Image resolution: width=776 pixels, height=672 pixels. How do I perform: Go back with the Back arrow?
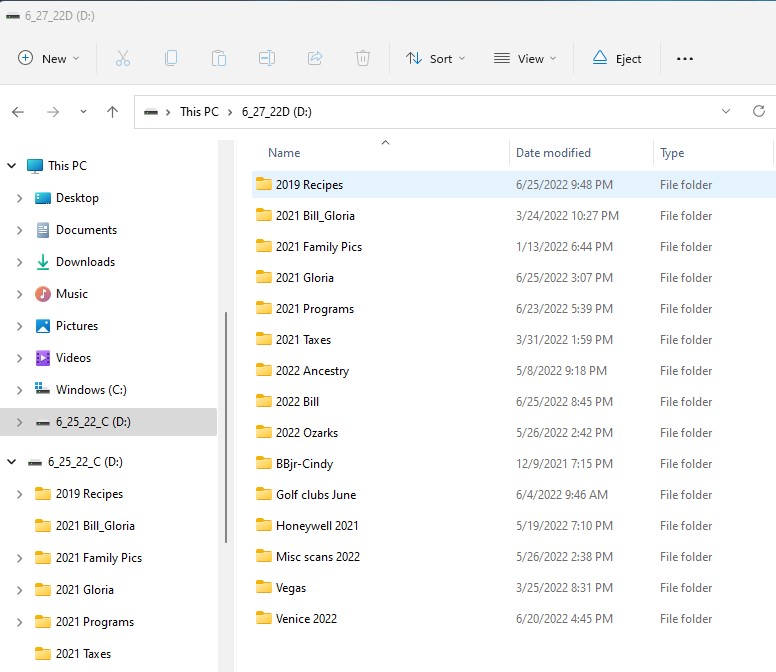tap(18, 112)
